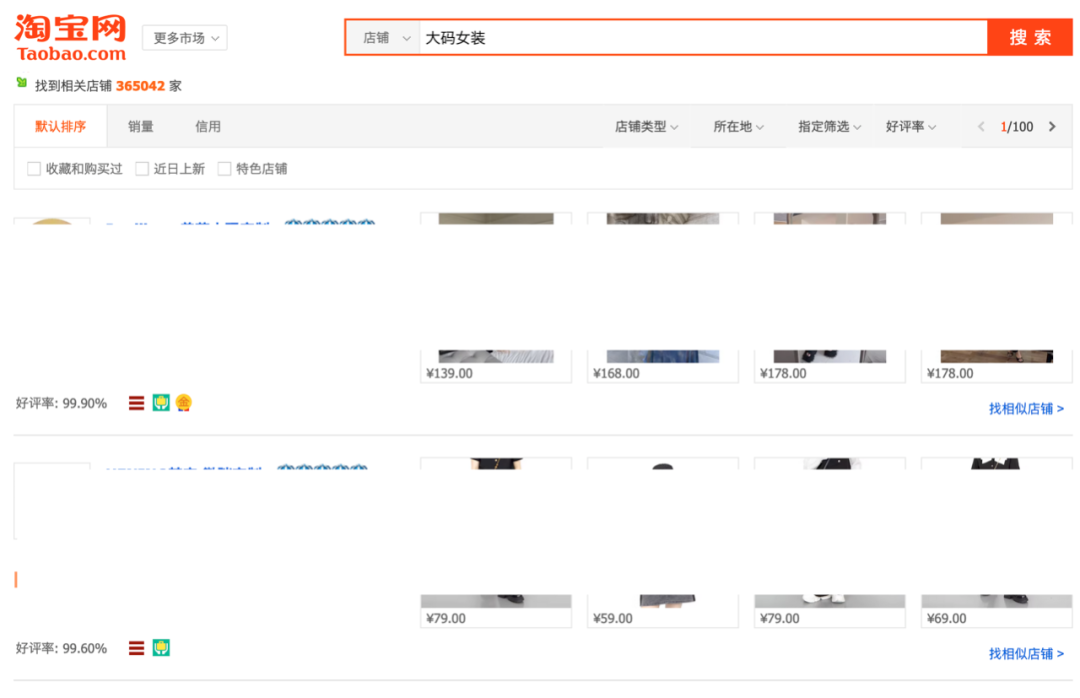Switch to the 信用 sort tab
This screenshot has width=1080, height=698.
click(x=208, y=127)
